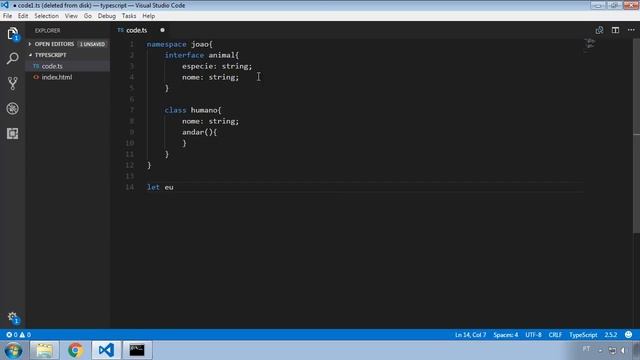This screenshot has width=640, height=360.
Task: Click Visual Studio Code taskbar icon
Action: (106, 350)
